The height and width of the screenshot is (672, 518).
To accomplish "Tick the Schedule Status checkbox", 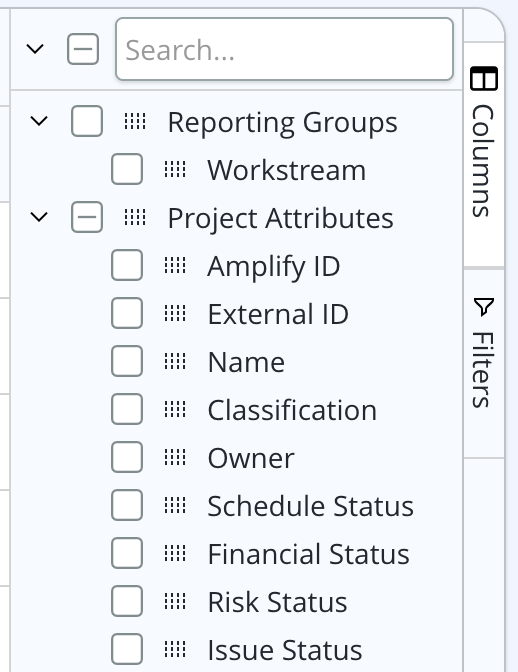I will point(127,505).
